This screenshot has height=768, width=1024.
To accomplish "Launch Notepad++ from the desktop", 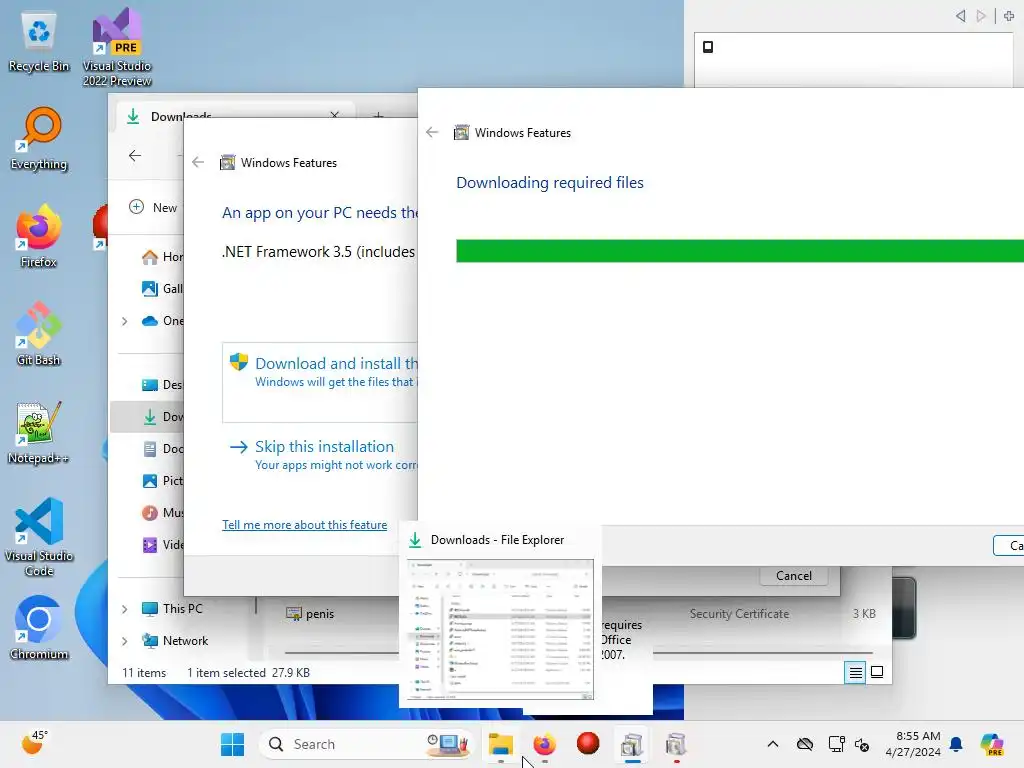I will (39, 432).
